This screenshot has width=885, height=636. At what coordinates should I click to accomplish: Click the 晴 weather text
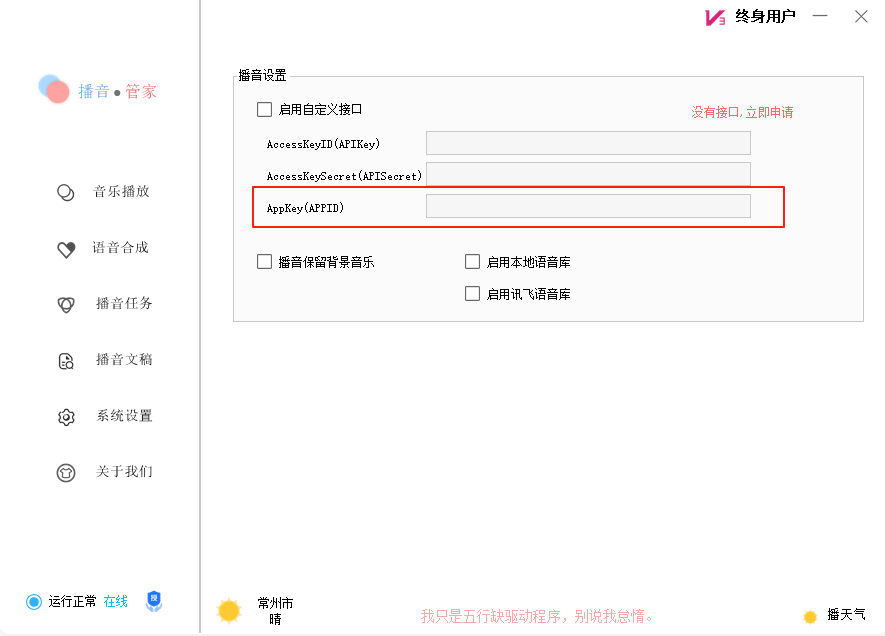275,619
